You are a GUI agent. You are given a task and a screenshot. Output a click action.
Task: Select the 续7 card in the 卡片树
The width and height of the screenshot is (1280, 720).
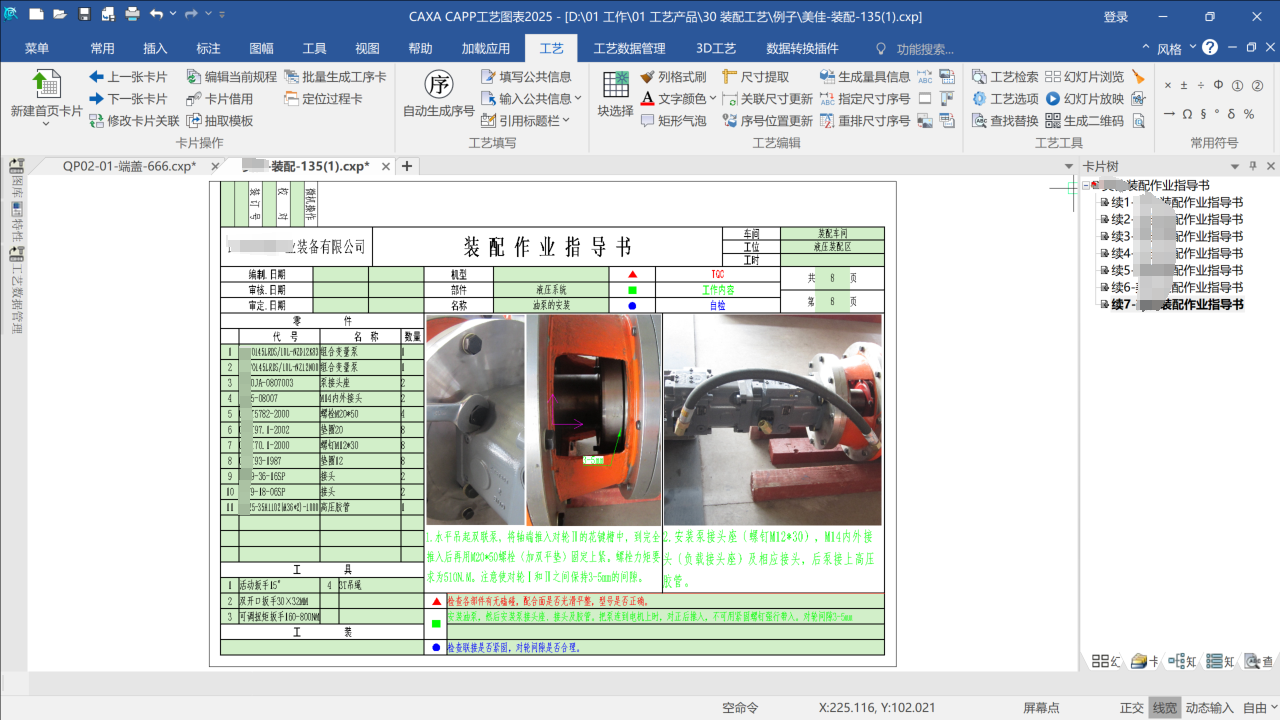[x=1180, y=304]
